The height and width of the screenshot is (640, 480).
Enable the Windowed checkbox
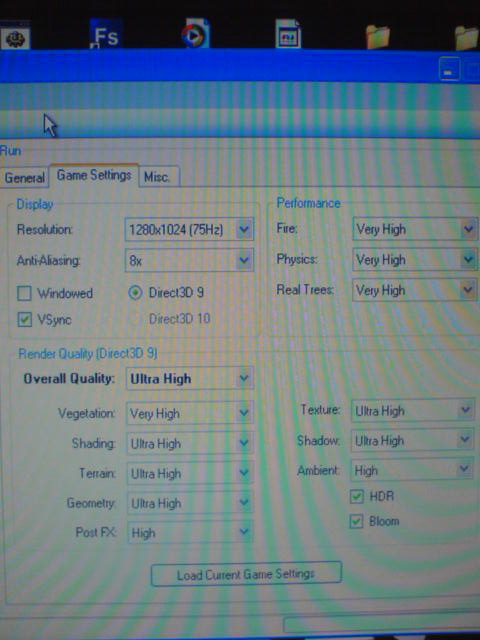coord(24,293)
